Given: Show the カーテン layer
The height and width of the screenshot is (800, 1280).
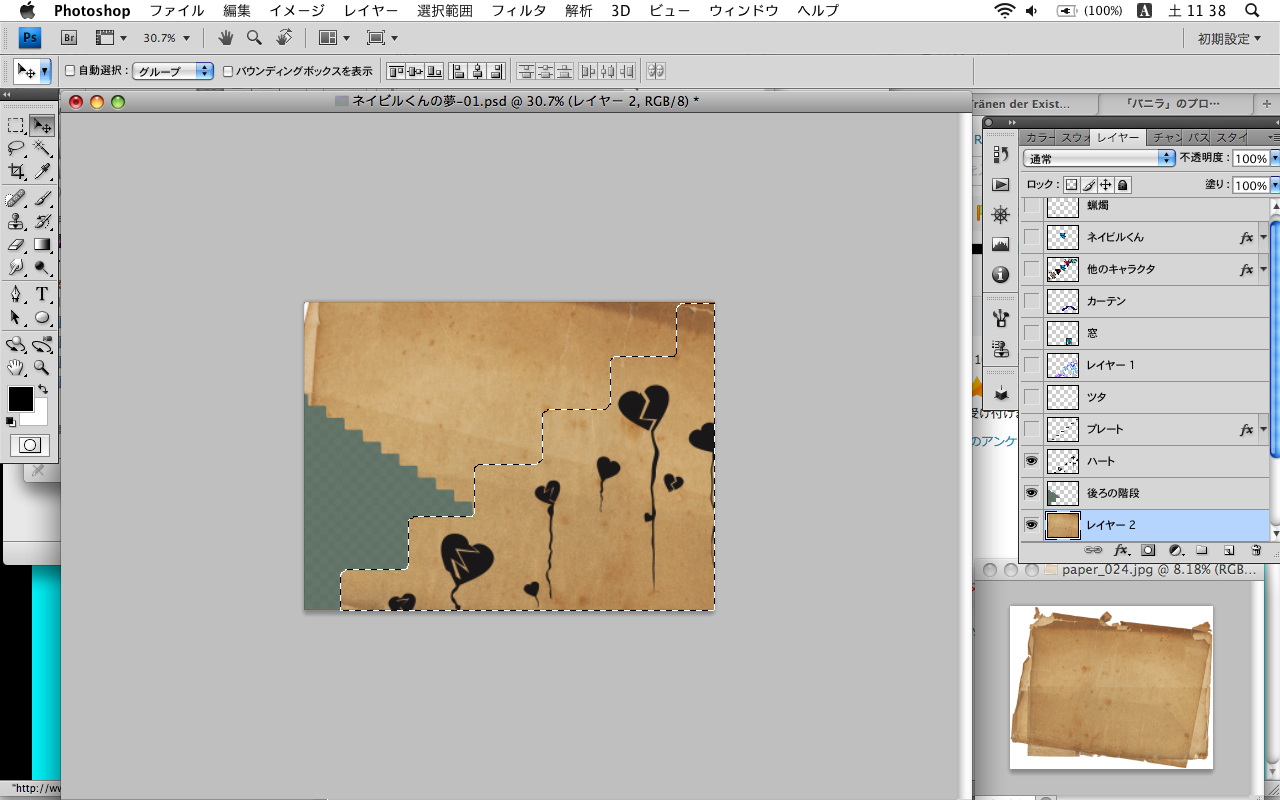Looking at the screenshot, I should [1031, 301].
